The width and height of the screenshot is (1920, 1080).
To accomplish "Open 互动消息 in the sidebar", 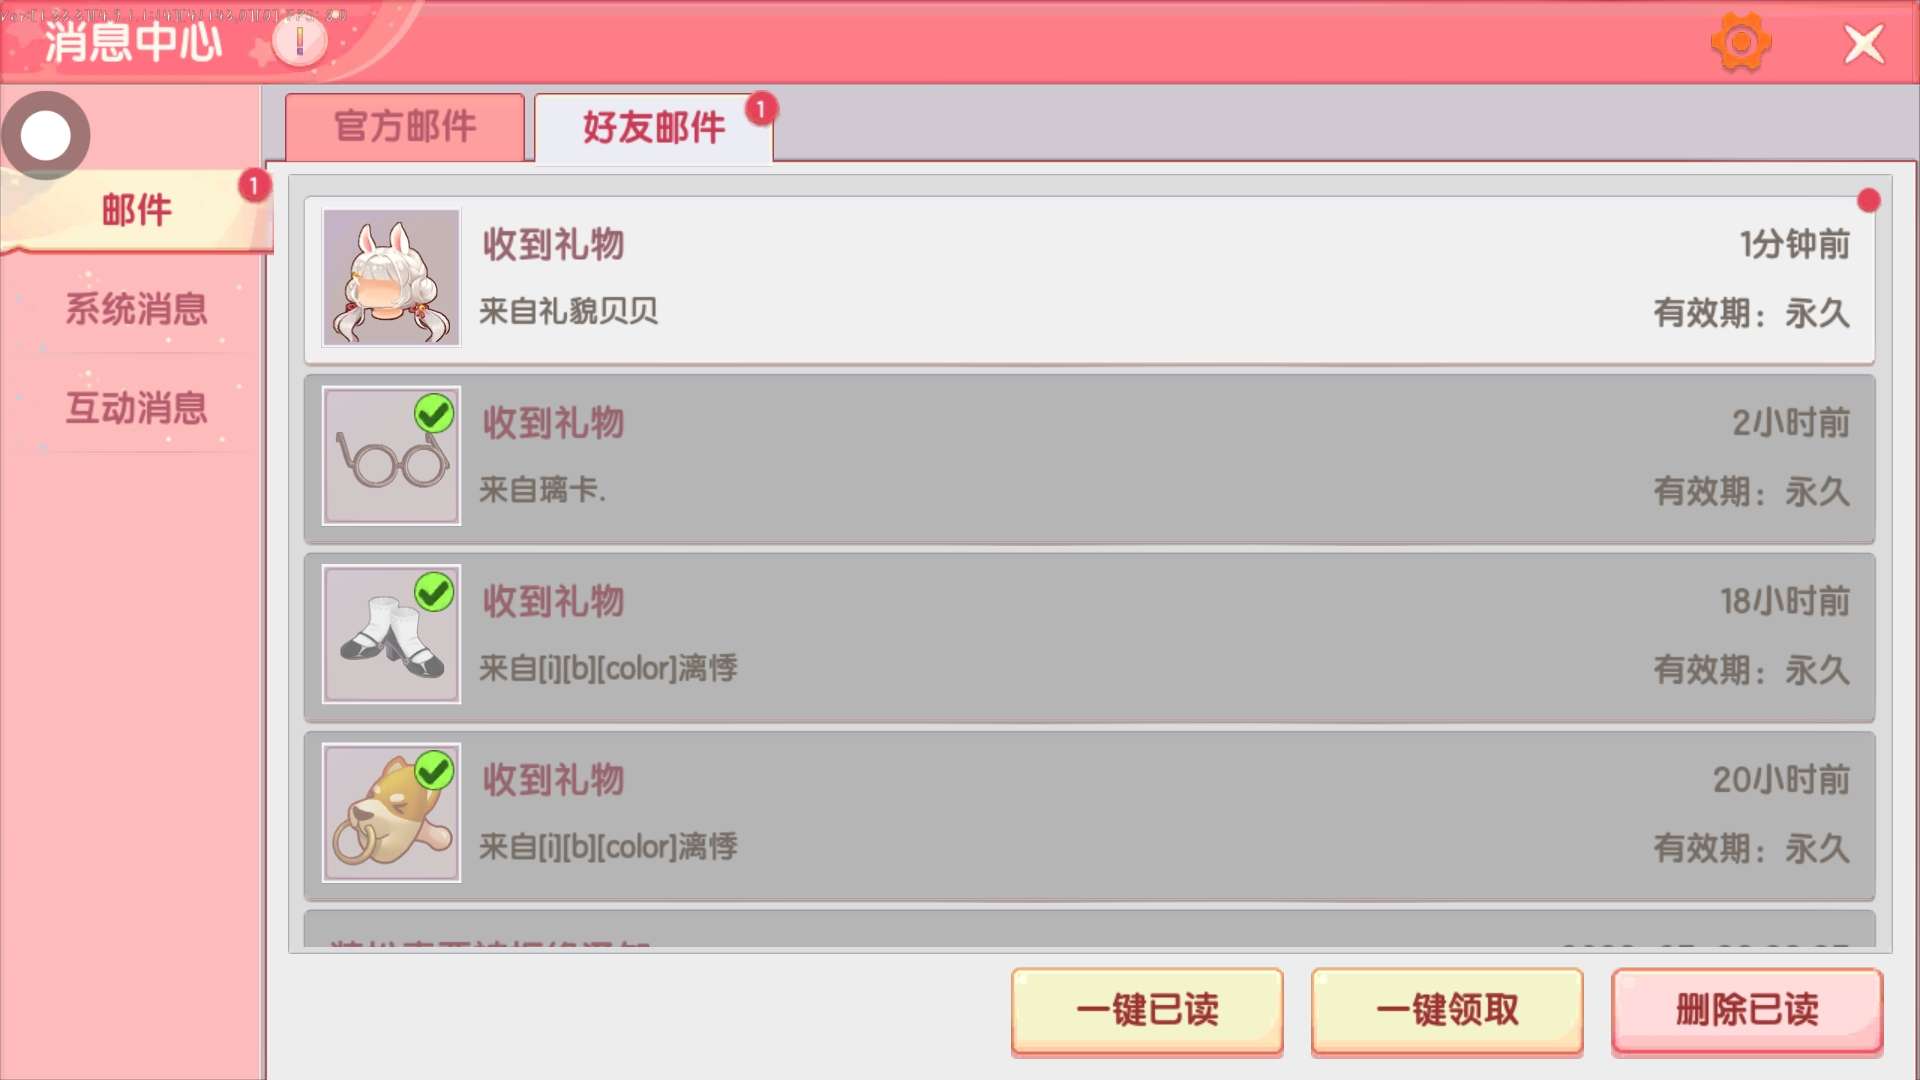I will point(136,408).
